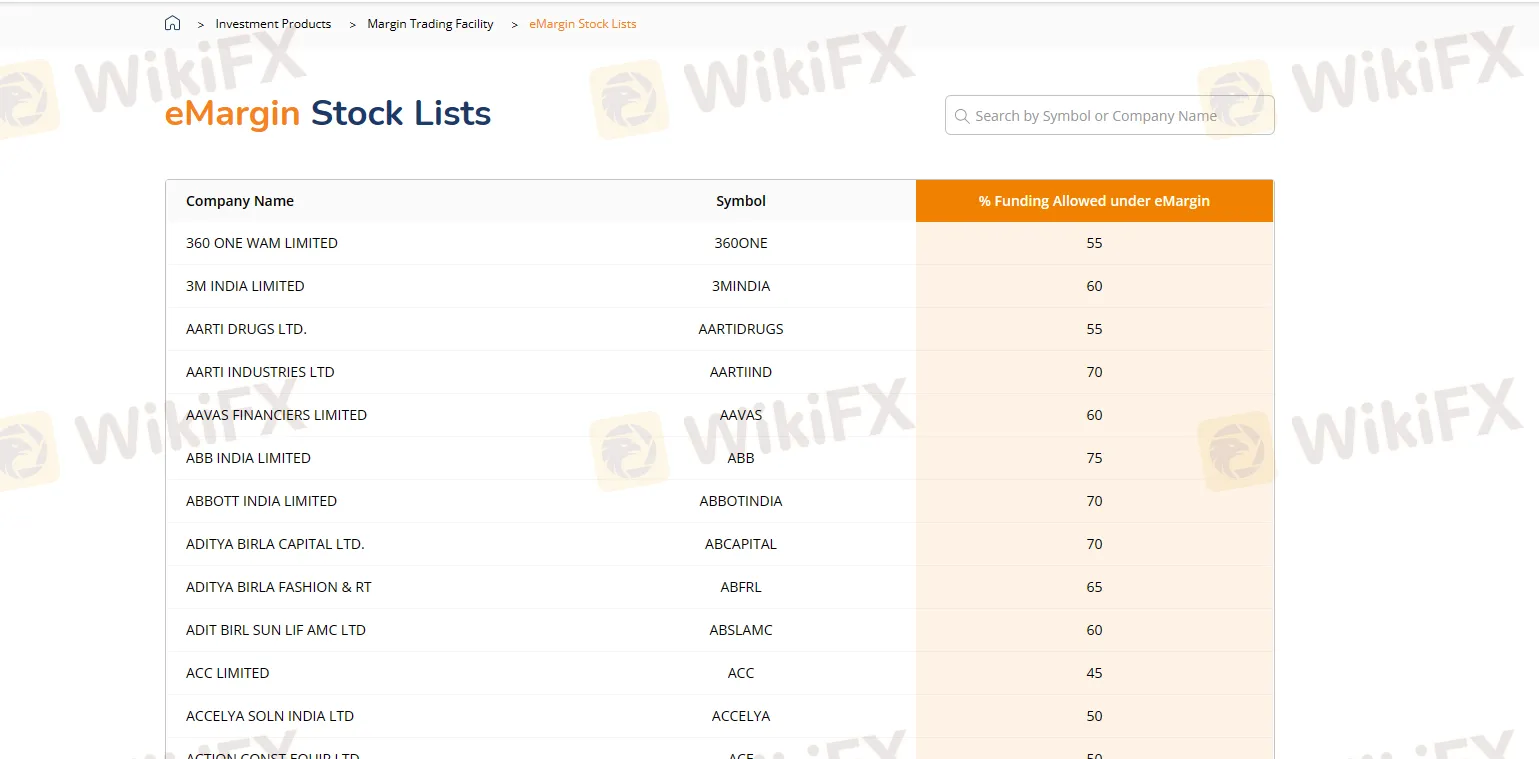Click the AARTIDRUGS symbol cell
Image resolution: width=1539 pixels, height=759 pixels.
pyautogui.click(x=740, y=329)
